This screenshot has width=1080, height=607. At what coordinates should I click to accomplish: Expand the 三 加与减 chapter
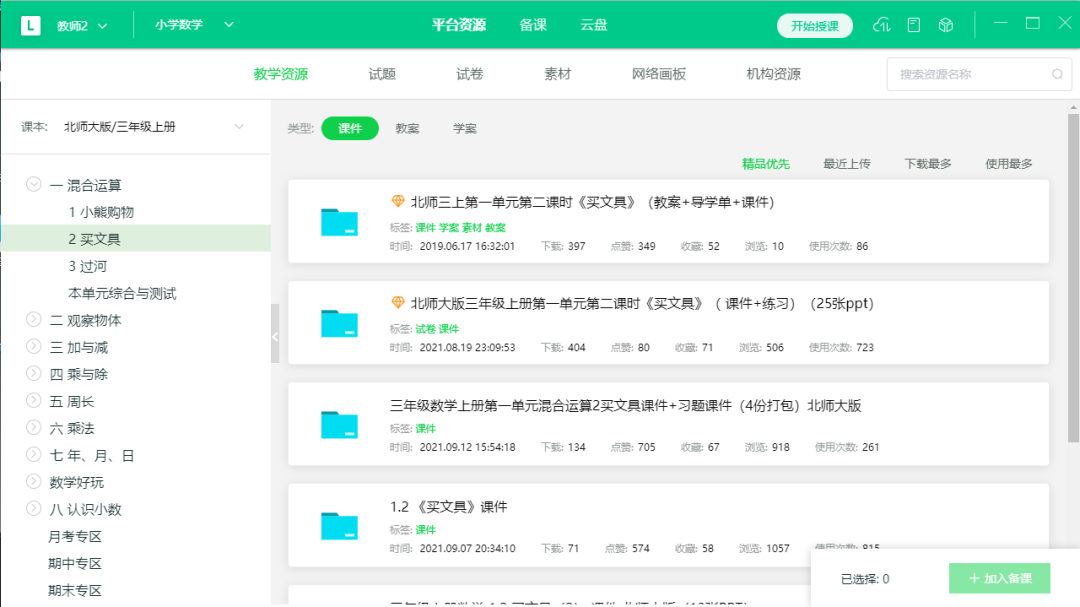[33, 346]
